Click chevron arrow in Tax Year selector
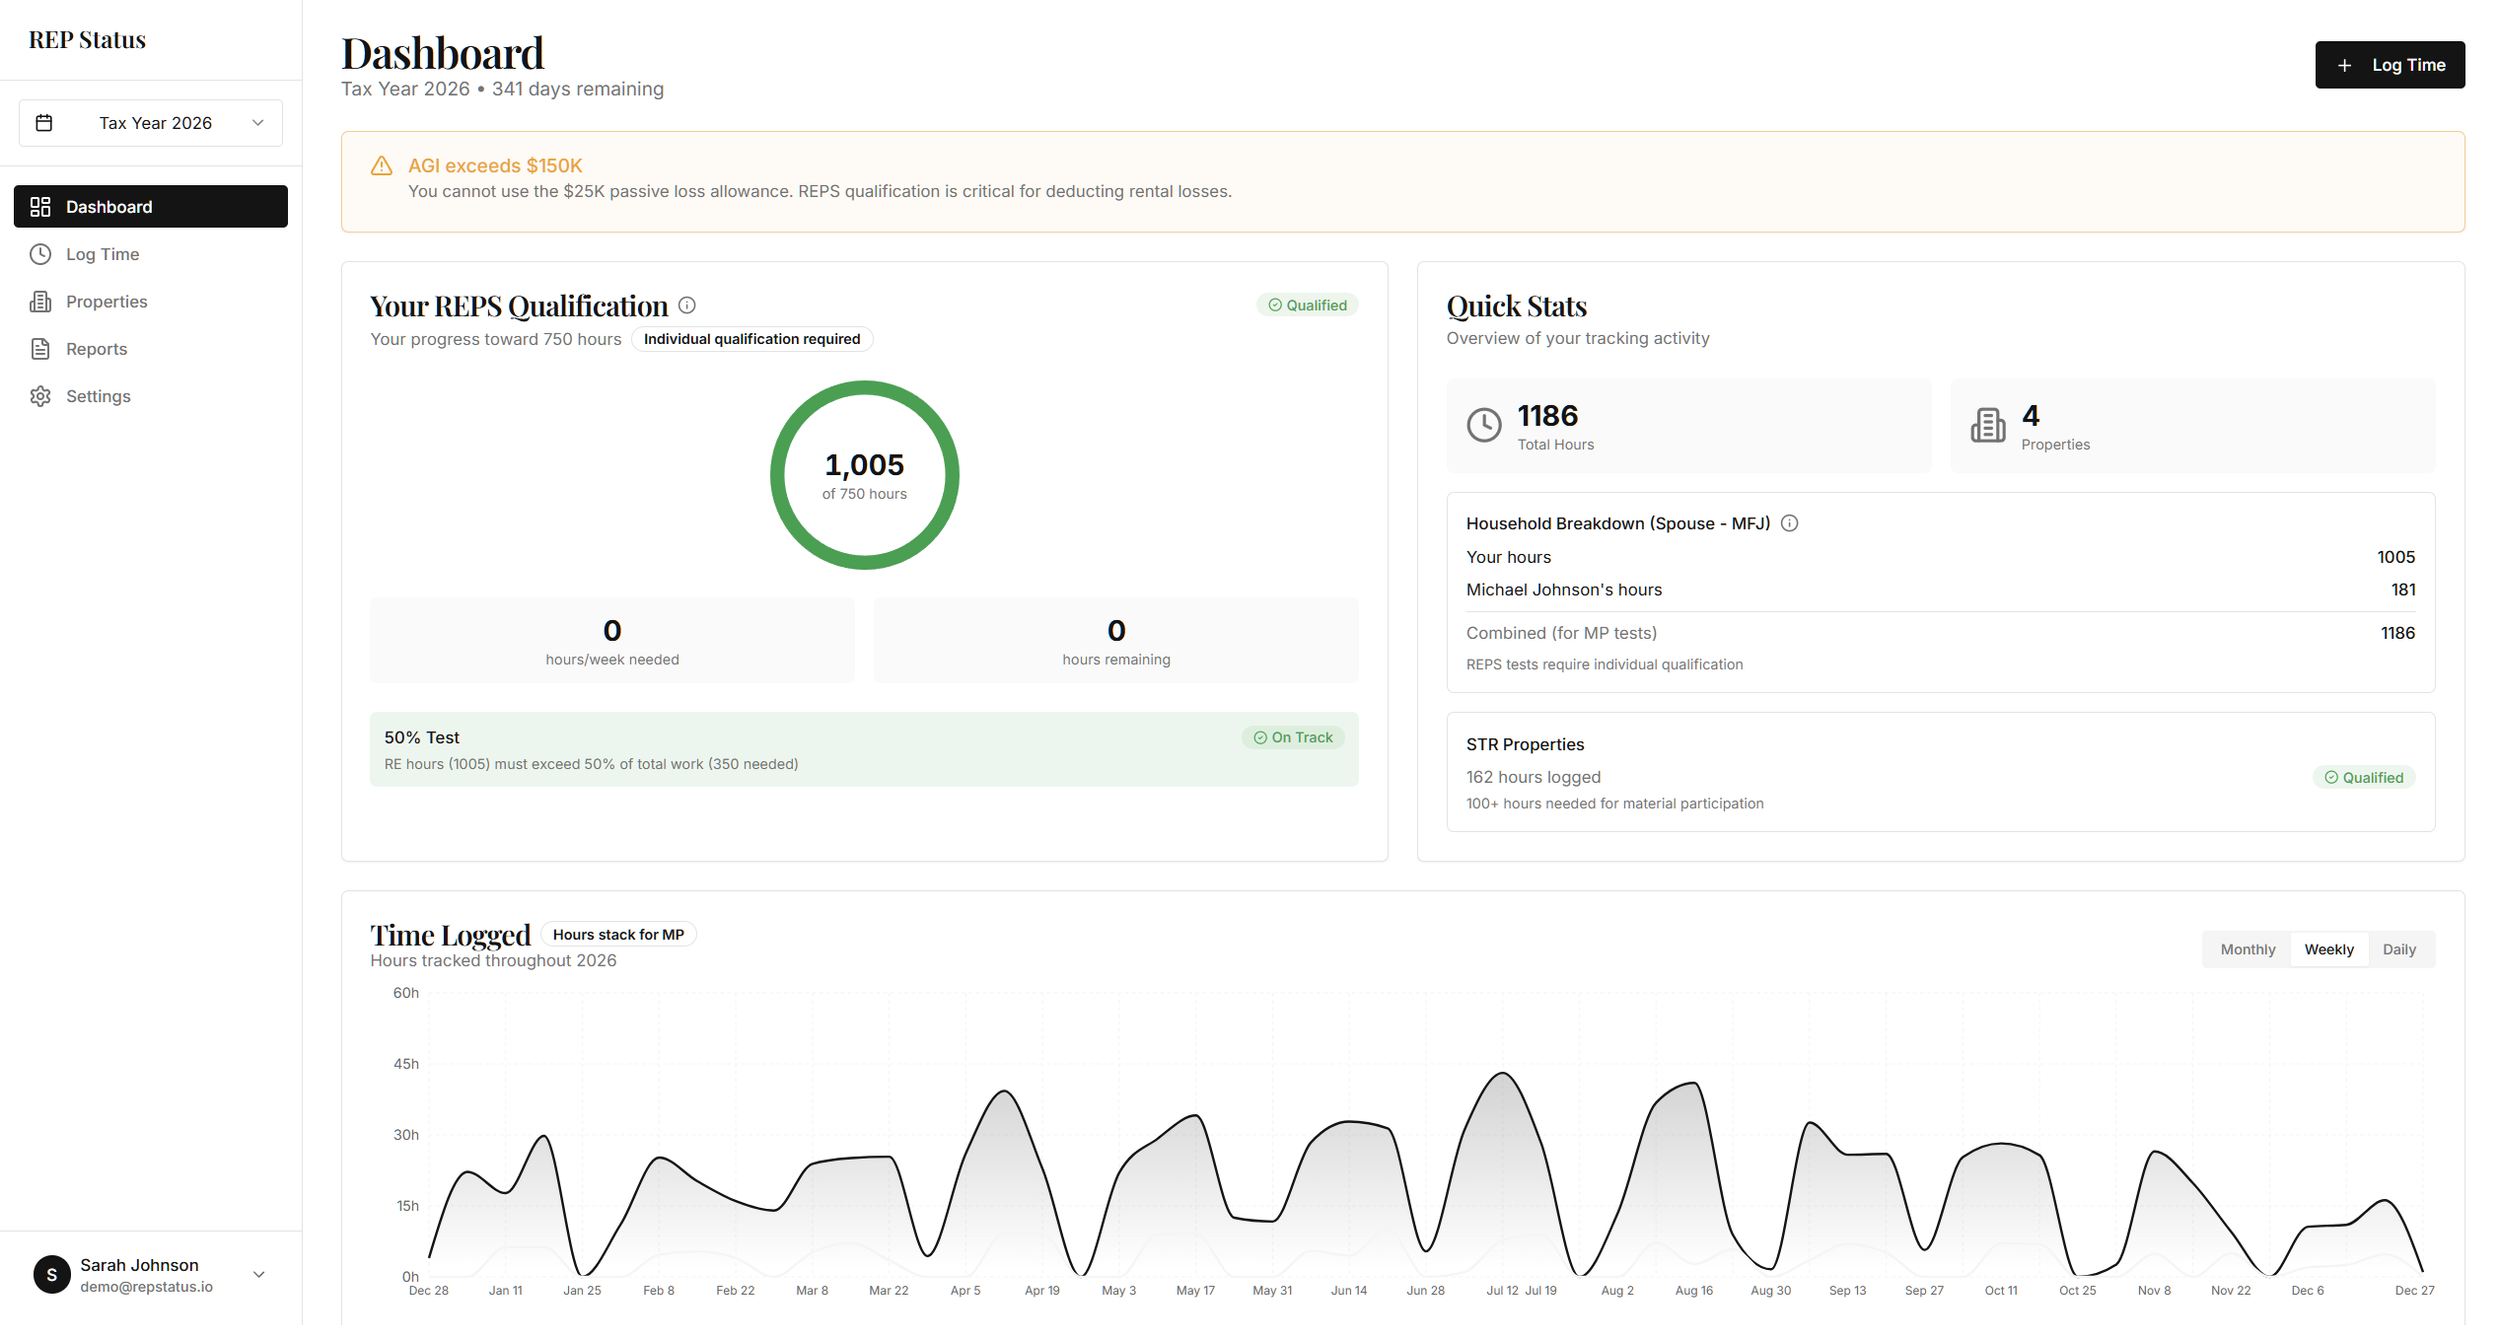 pyautogui.click(x=258, y=123)
